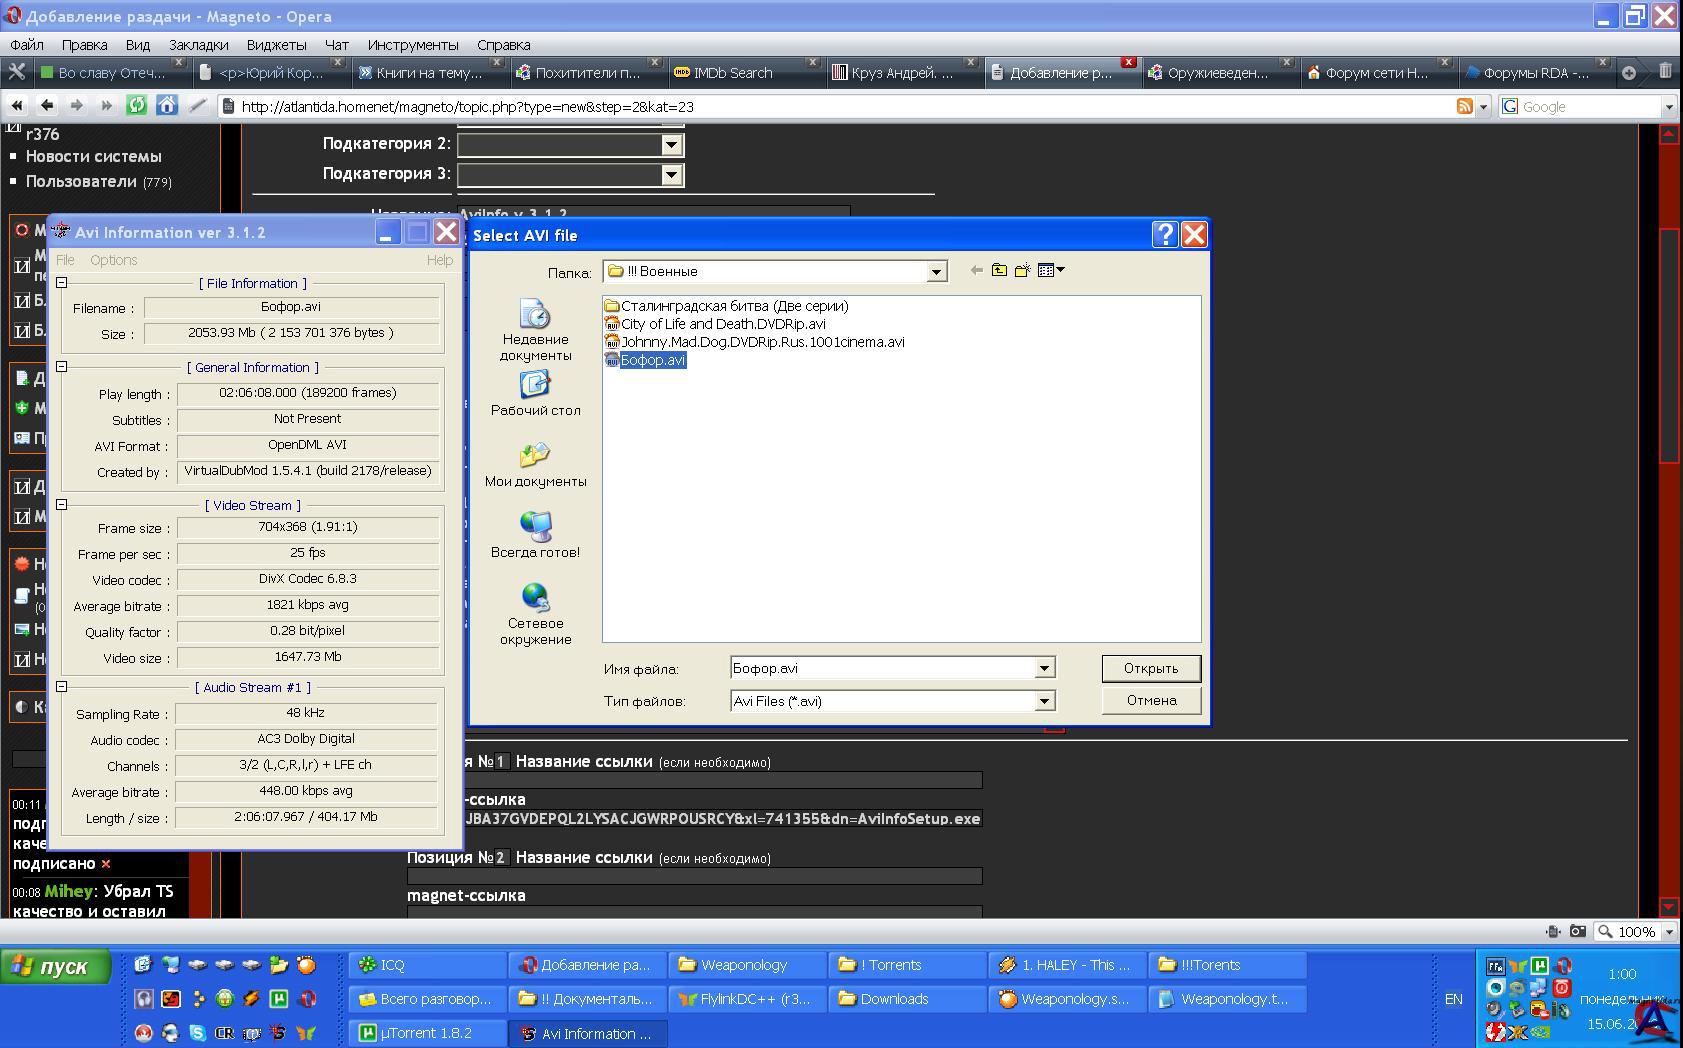Click the browser Home button

coord(167,105)
